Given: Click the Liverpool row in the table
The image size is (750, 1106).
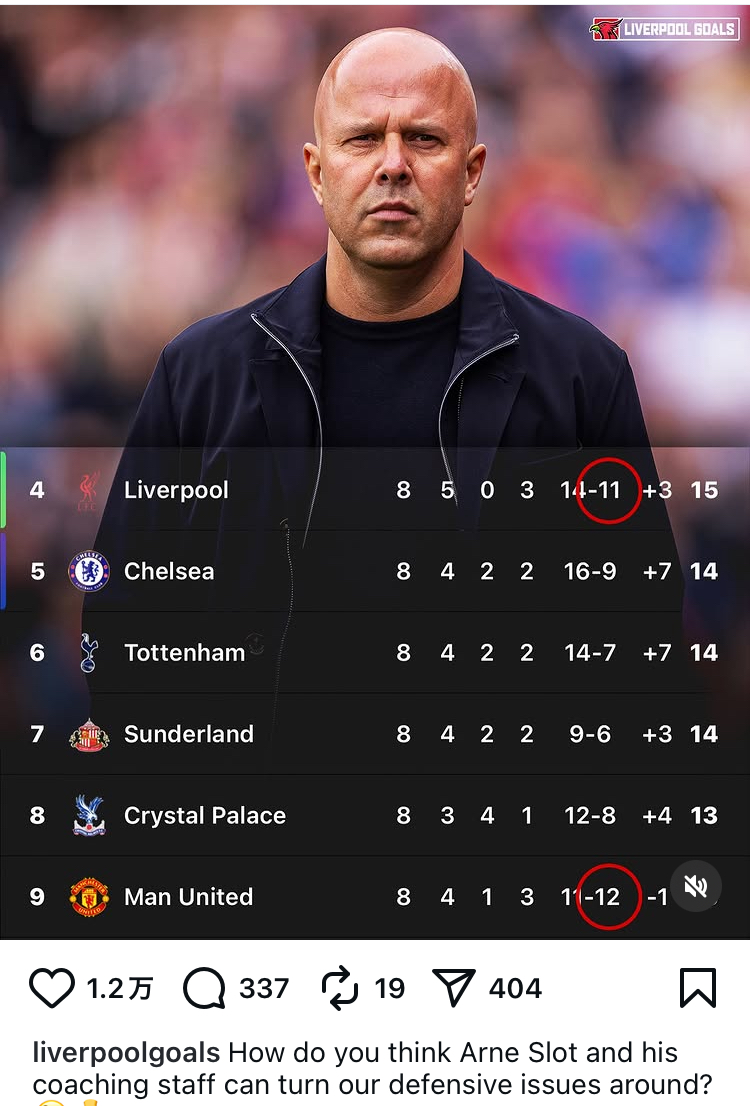Looking at the screenshot, I should (x=300, y=490).
